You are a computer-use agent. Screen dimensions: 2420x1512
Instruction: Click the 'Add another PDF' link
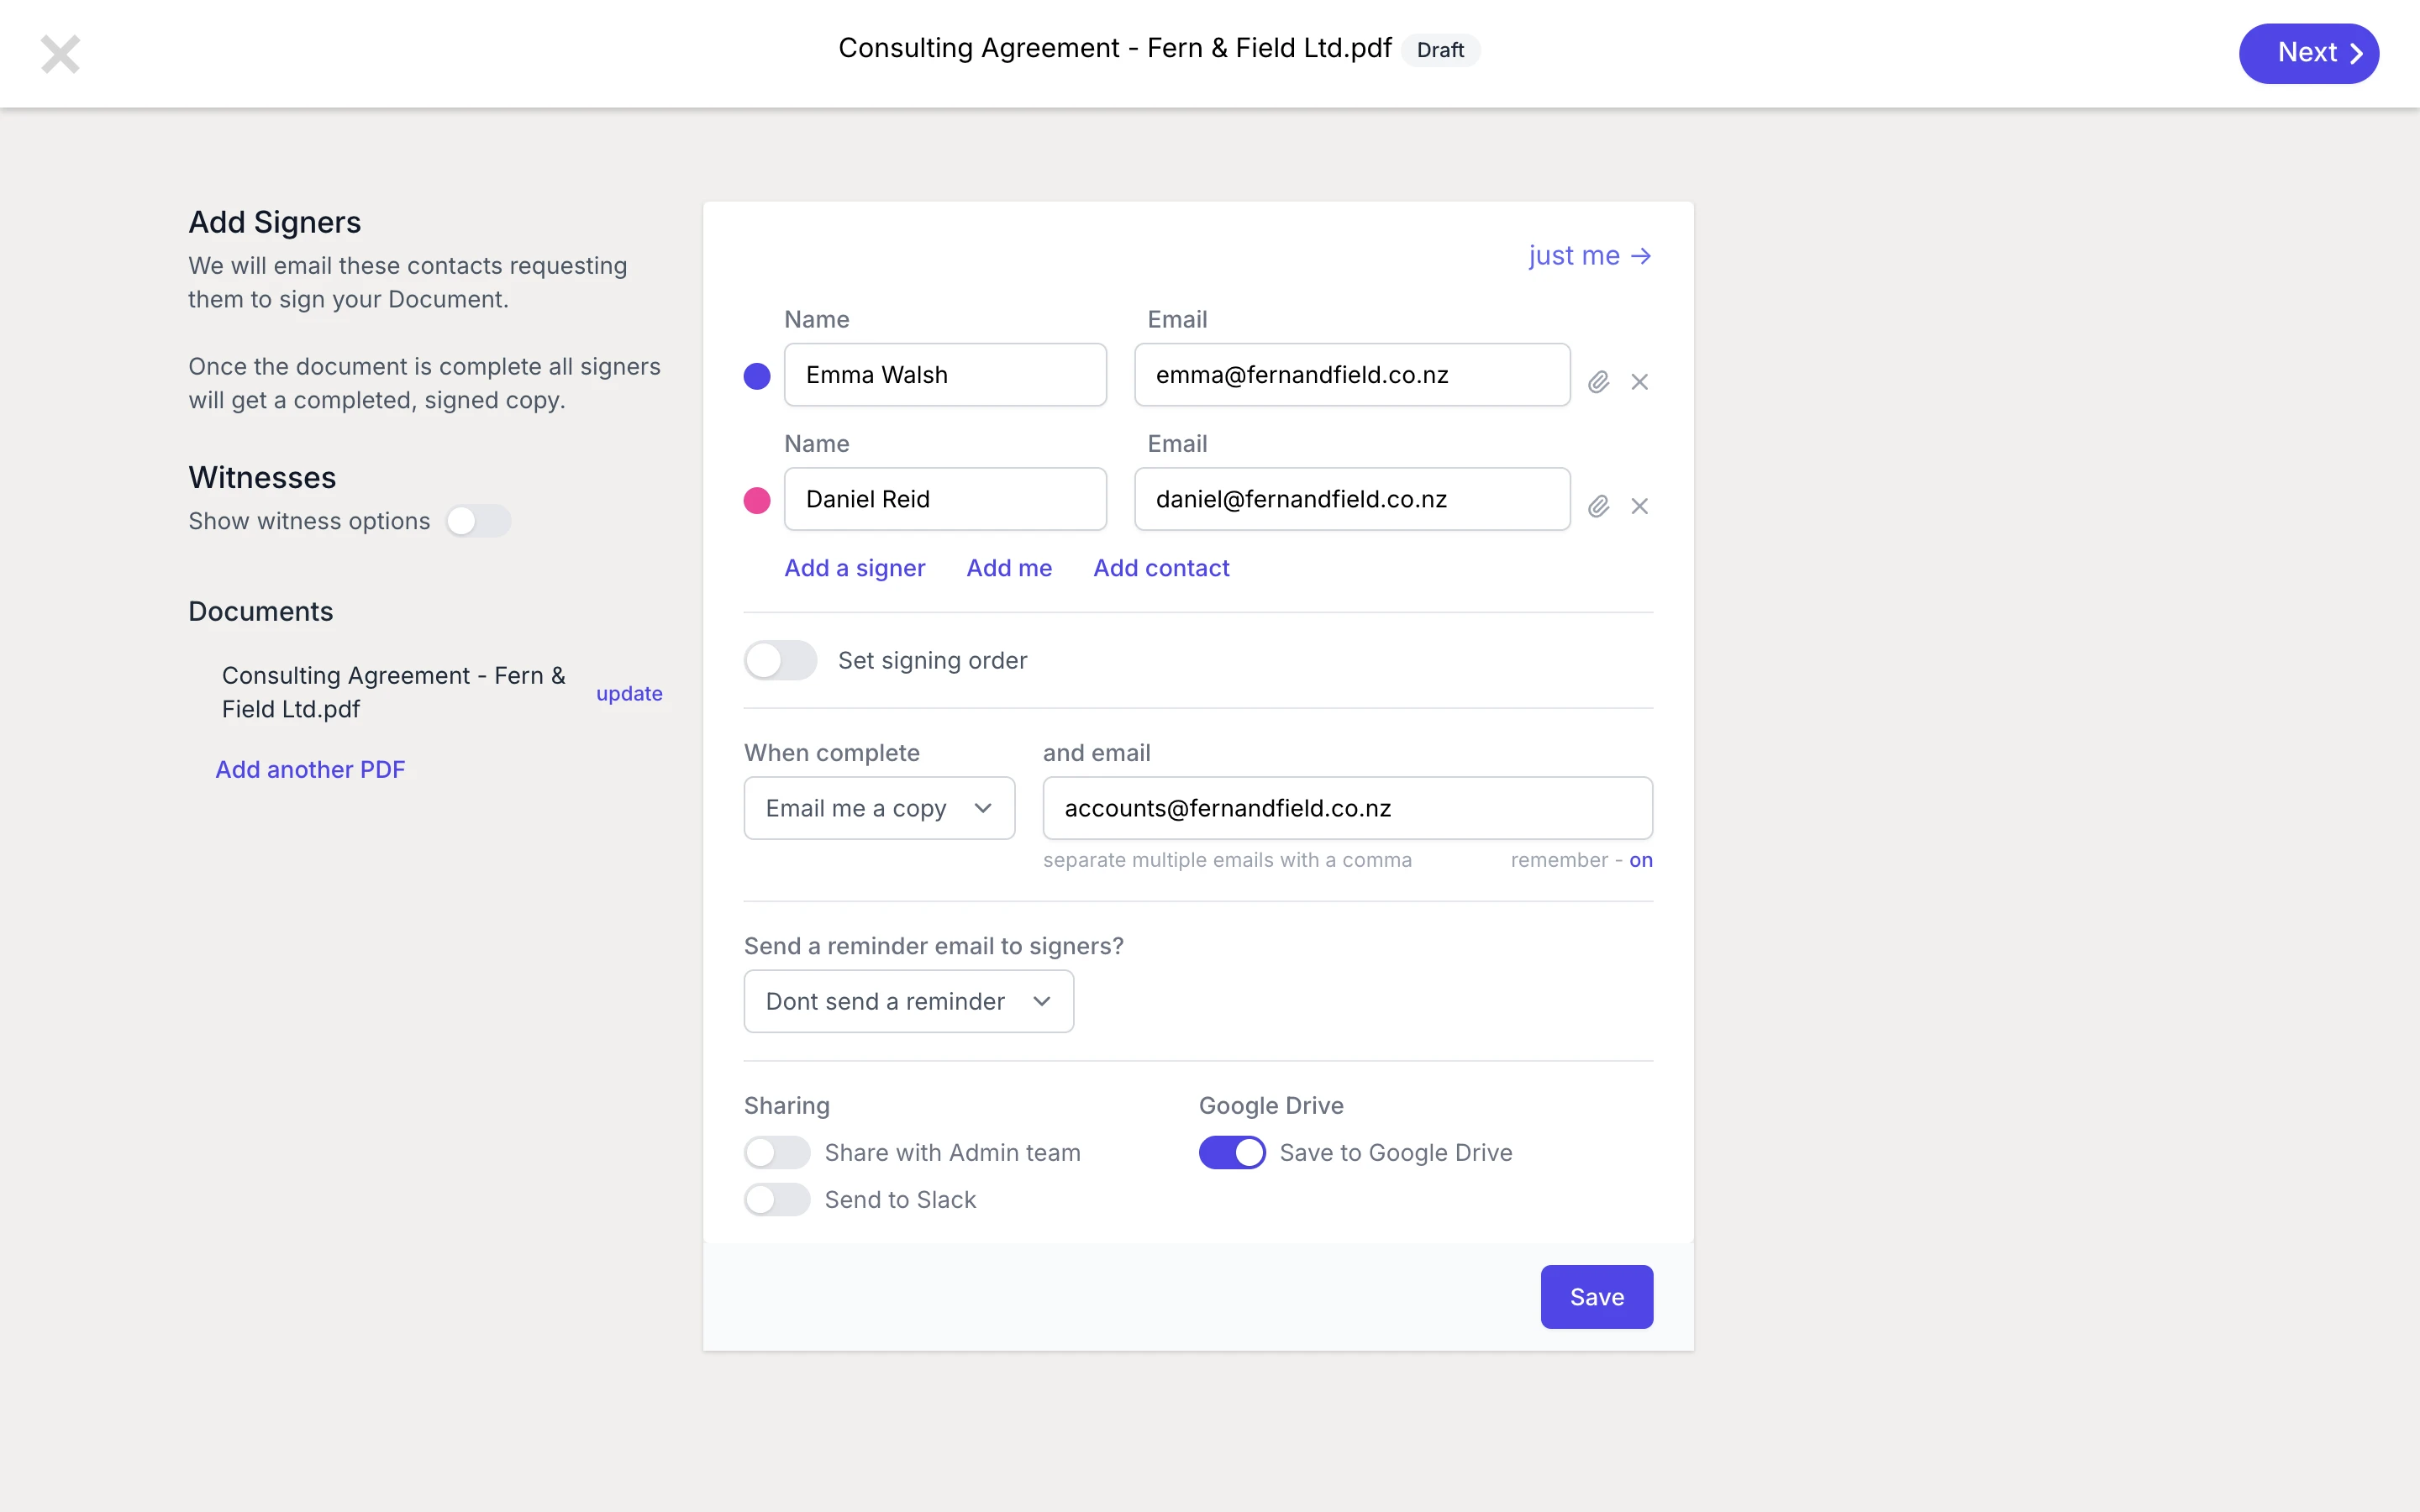[x=310, y=769]
